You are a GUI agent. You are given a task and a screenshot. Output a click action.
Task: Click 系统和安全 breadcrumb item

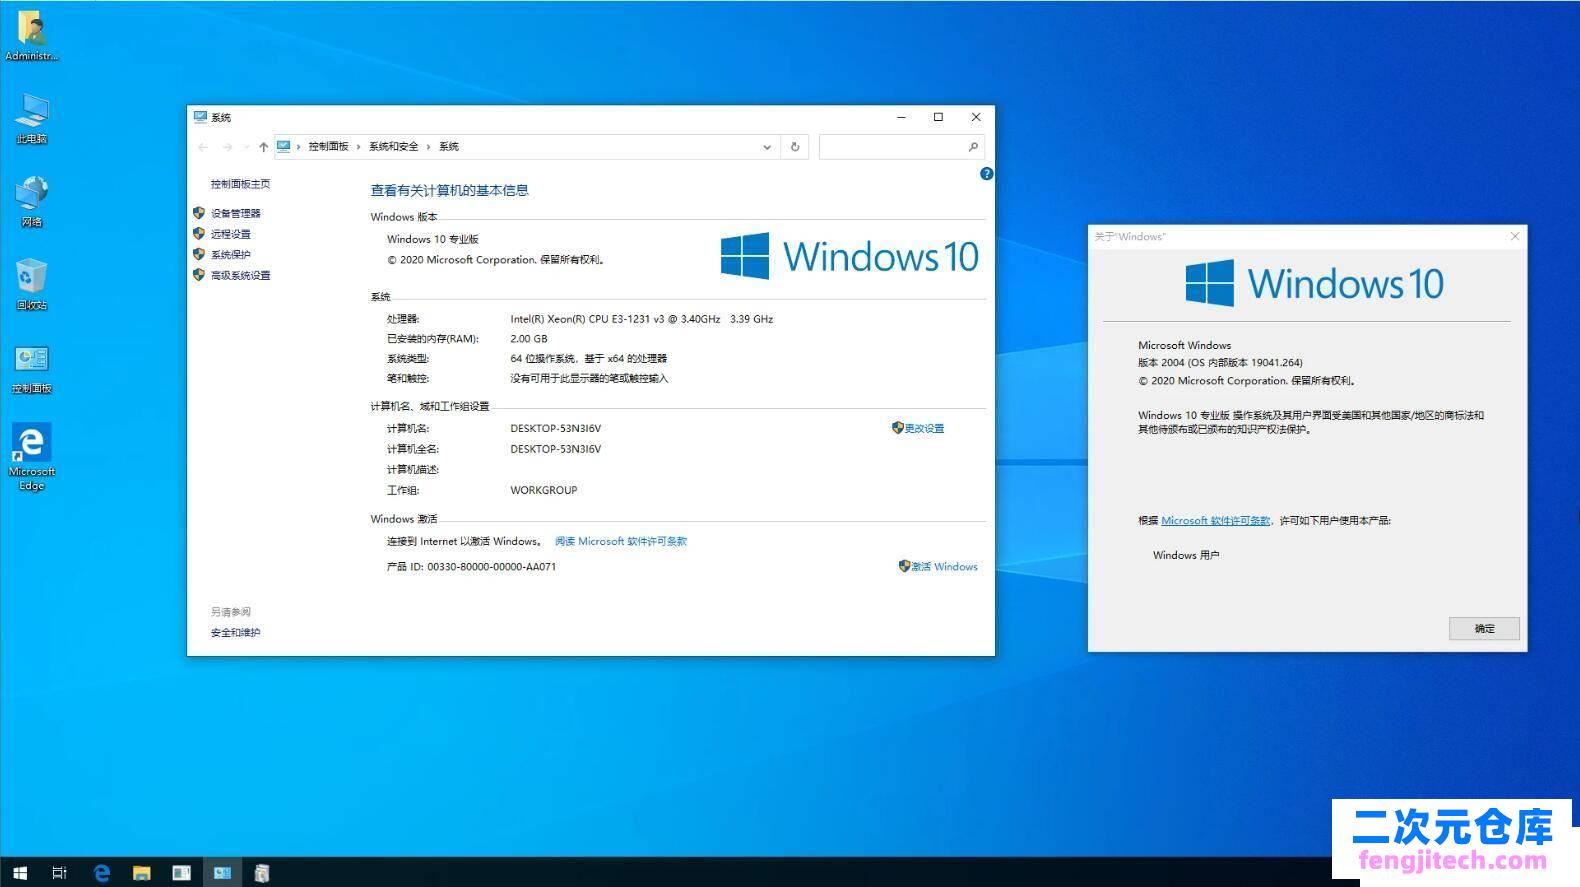coord(394,147)
